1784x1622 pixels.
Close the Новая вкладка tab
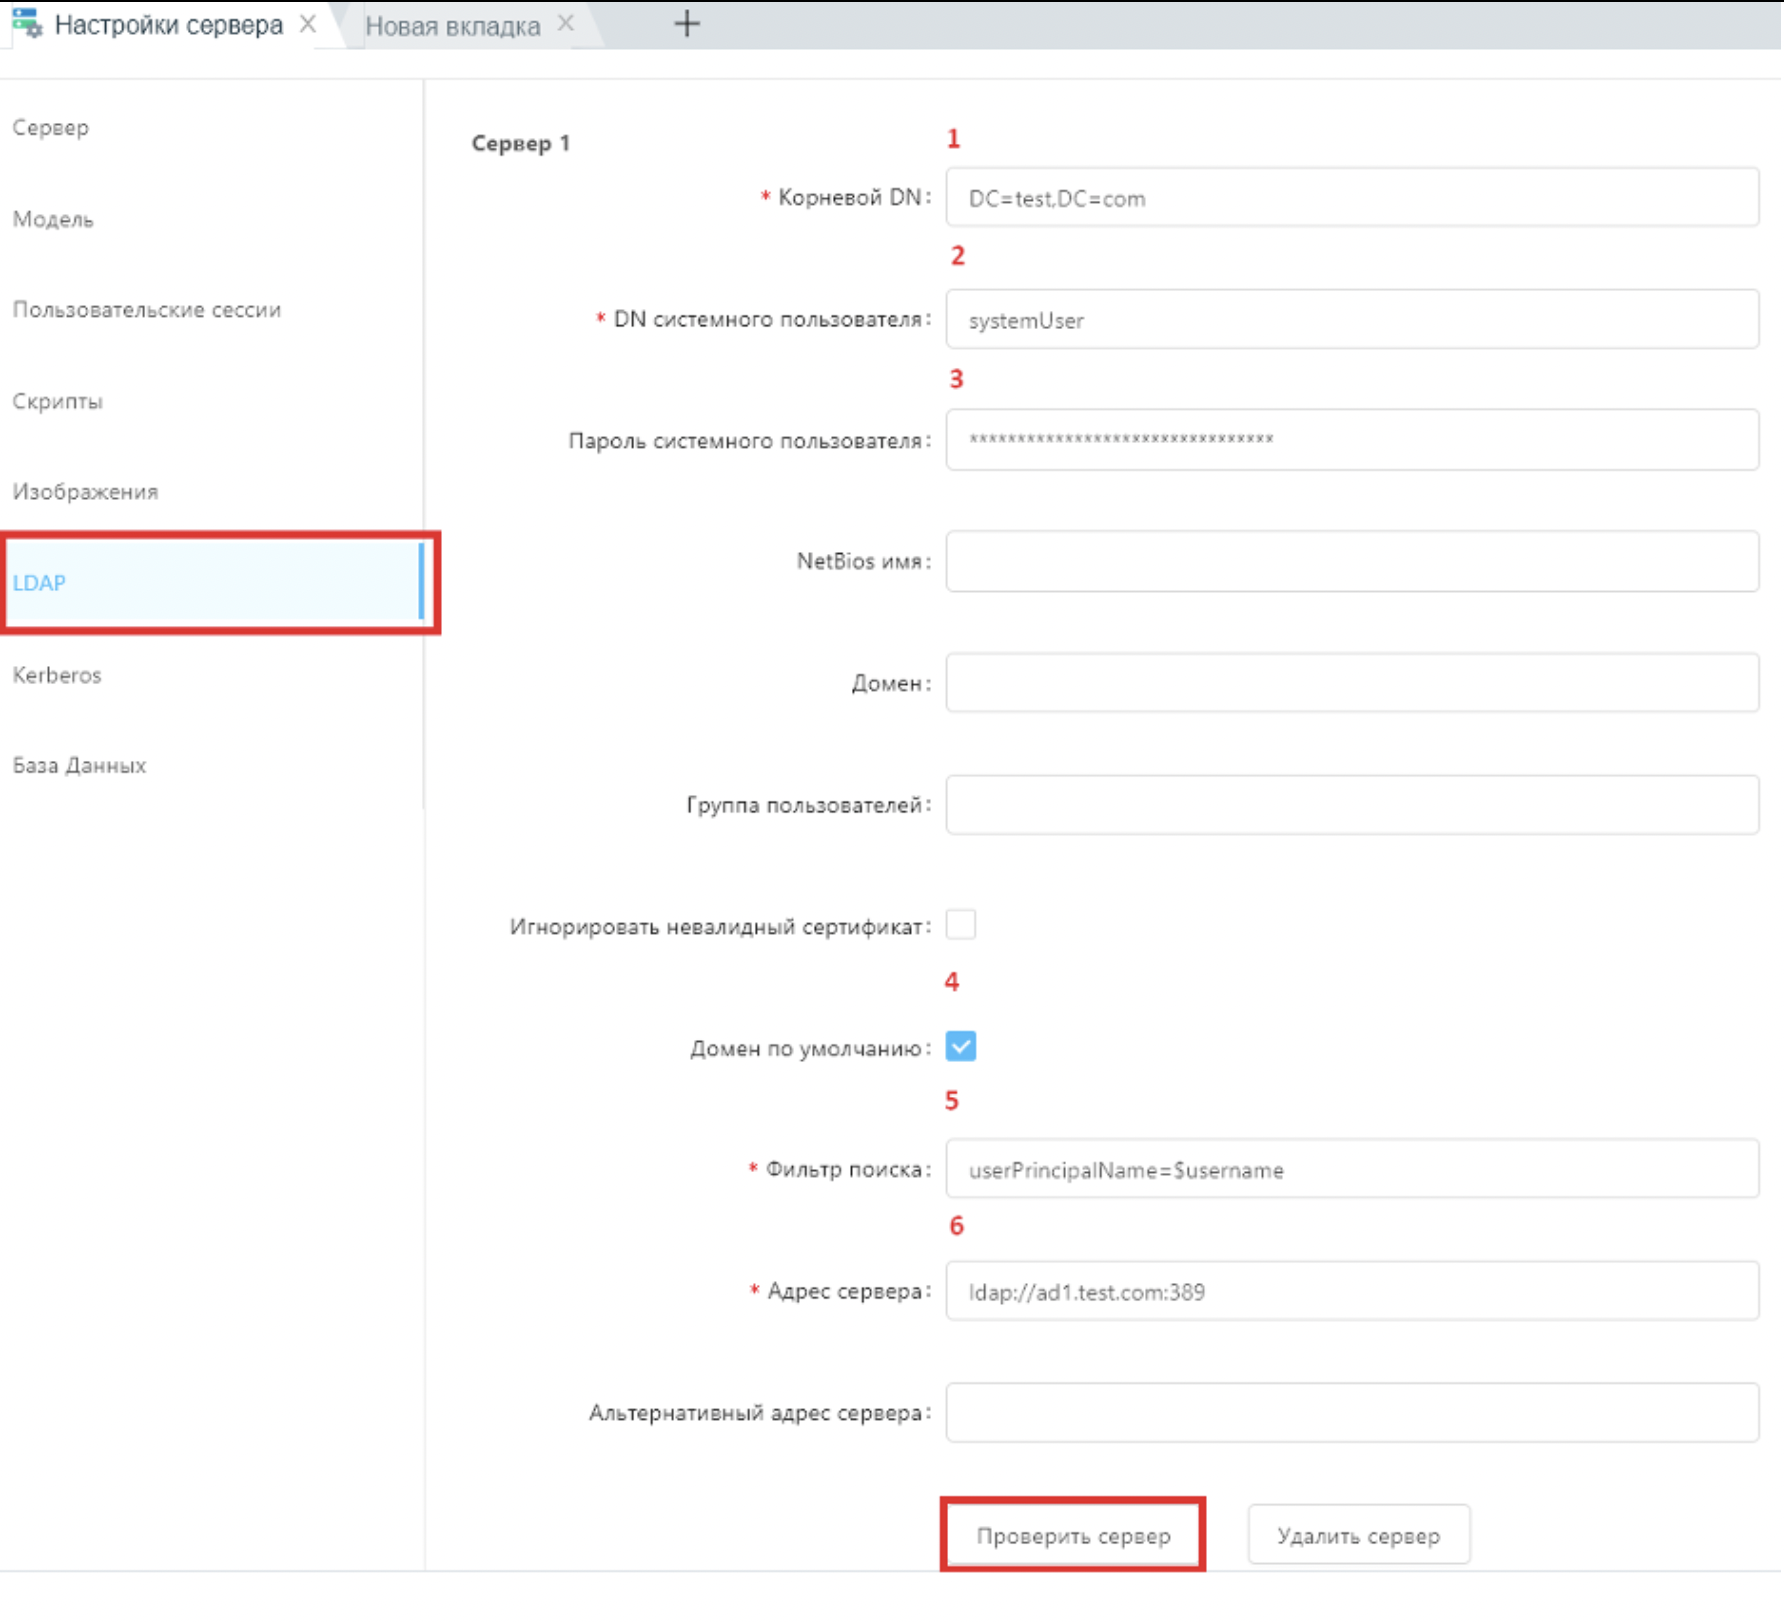pos(566,24)
